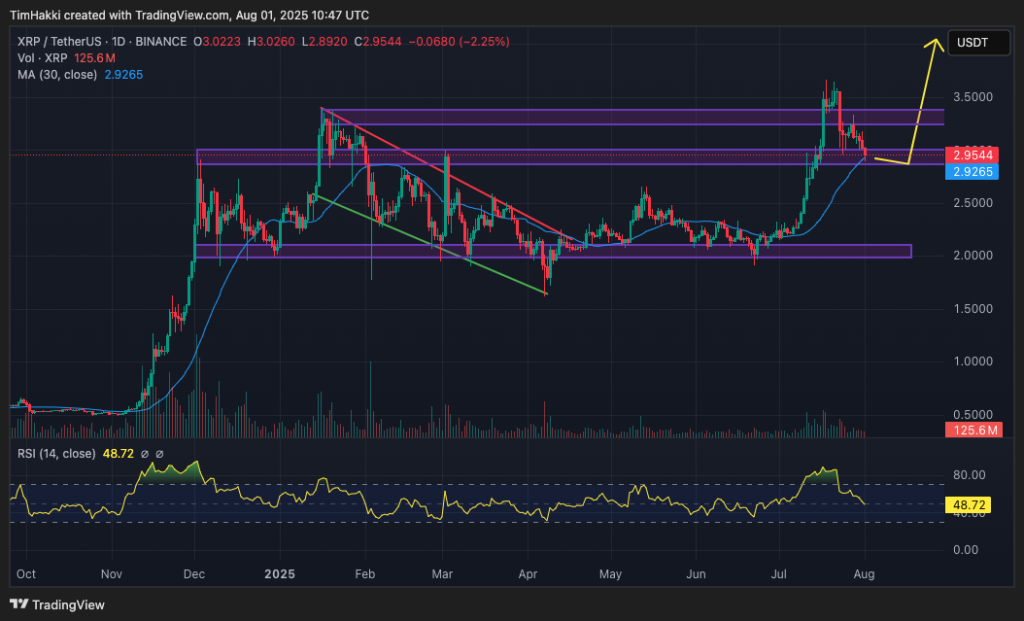Click the TradingView logo icon
Screen dimensions: 1024x621
click(x=18, y=604)
